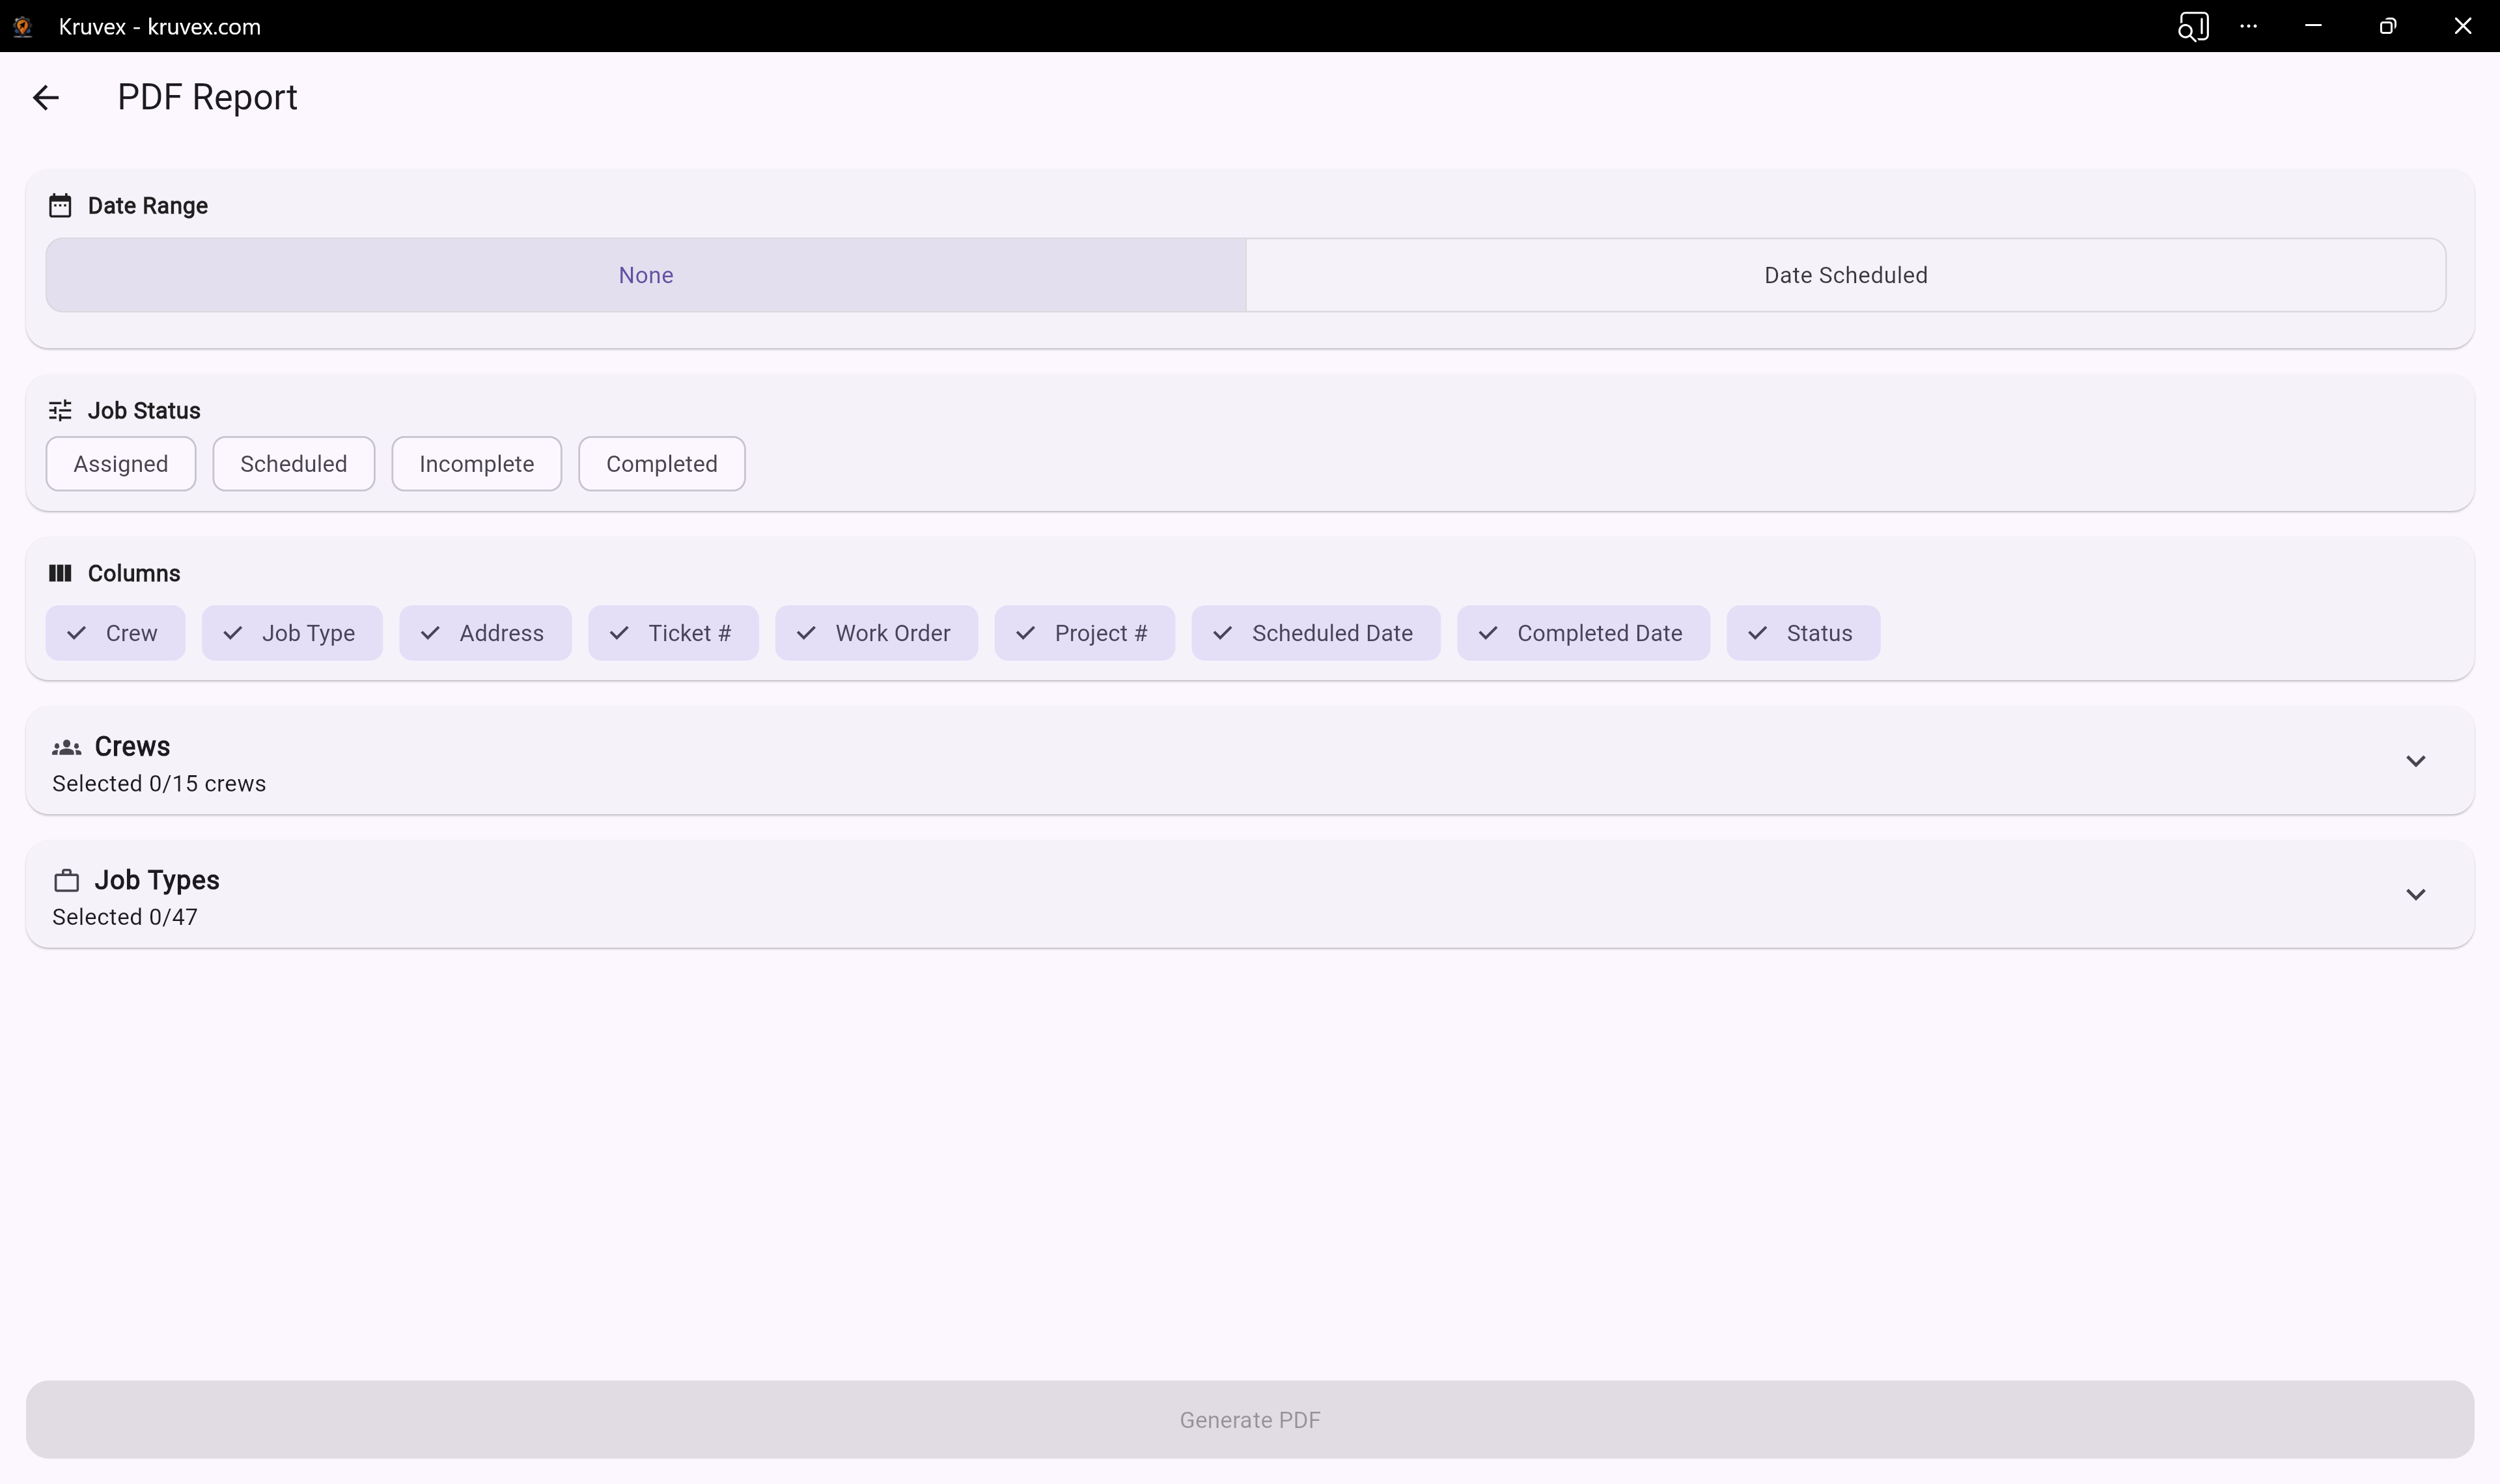Viewport: 2500px width, 1484px height.
Task: Select the Incomplete status chip
Action: [476, 465]
